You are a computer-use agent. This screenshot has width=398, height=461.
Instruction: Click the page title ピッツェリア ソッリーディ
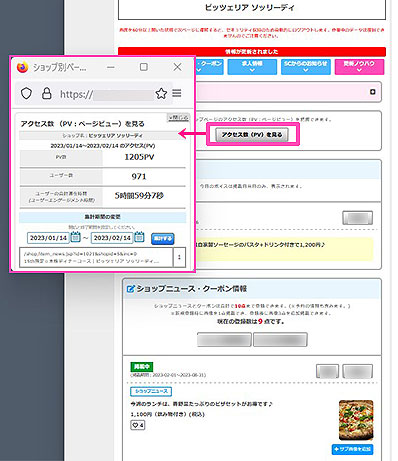pos(250,8)
